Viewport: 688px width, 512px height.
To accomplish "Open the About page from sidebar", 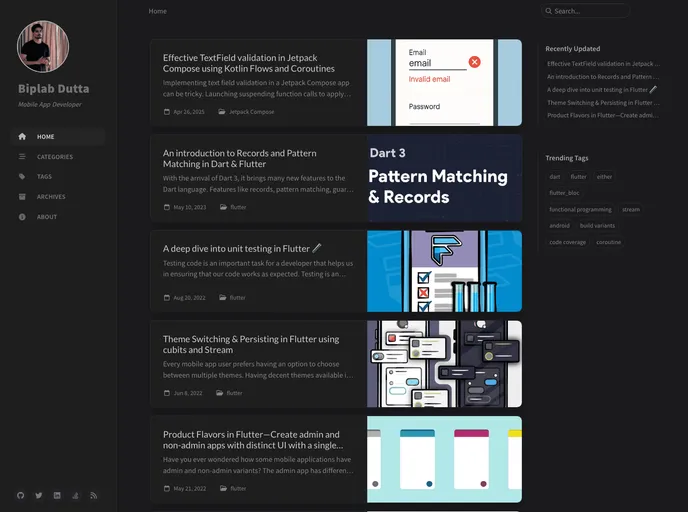I will tap(47, 217).
